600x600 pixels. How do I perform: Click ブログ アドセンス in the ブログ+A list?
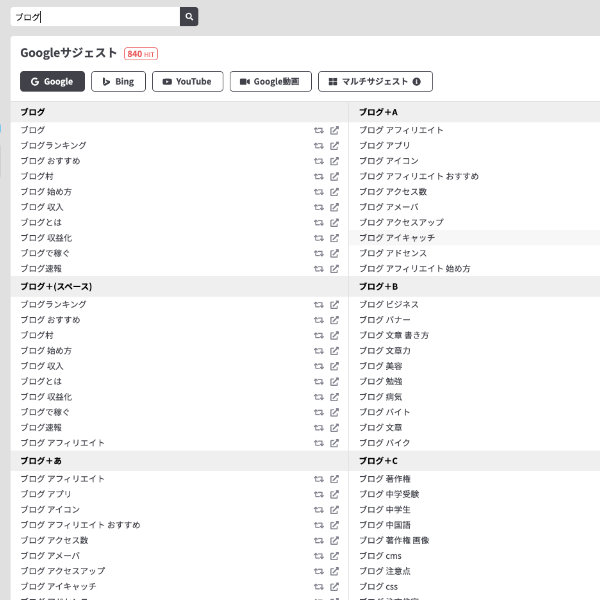click(x=393, y=253)
